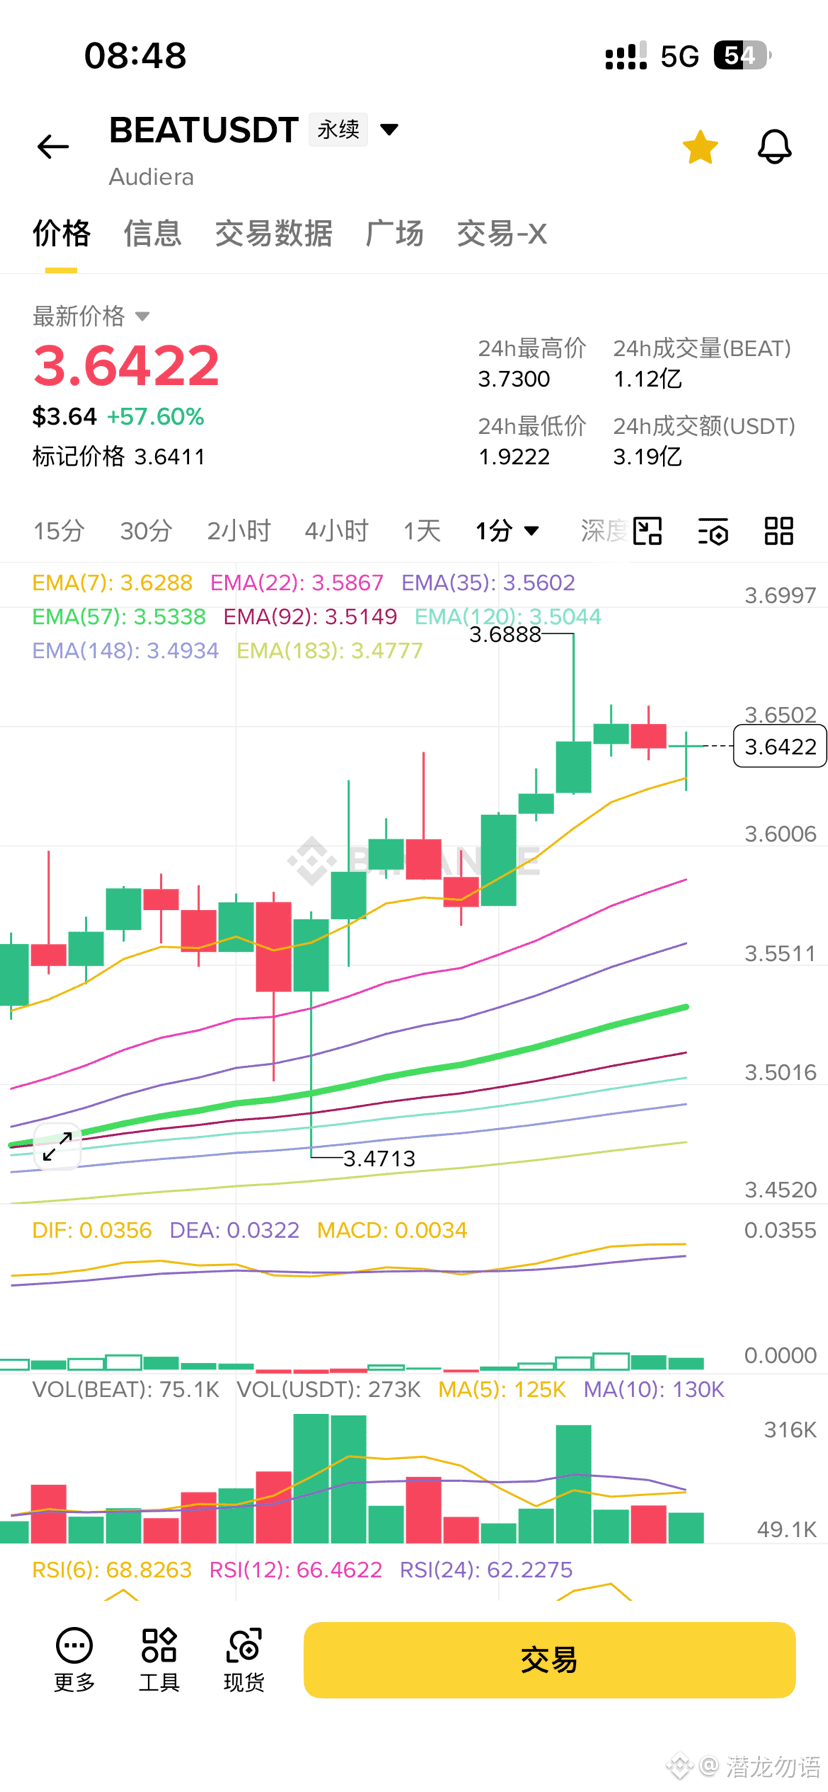This screenshot has height=1792, width=828.
Task: Click the 24h成交额(USDT) value 3.19亿
Action: tap(647, 457)
